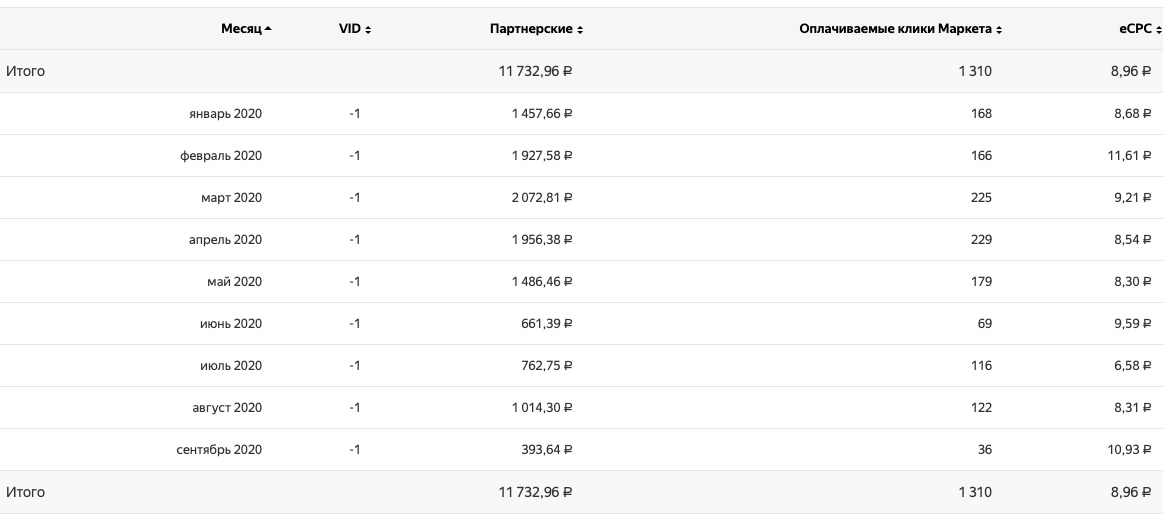Select the август 2020 row

(226, 408)
